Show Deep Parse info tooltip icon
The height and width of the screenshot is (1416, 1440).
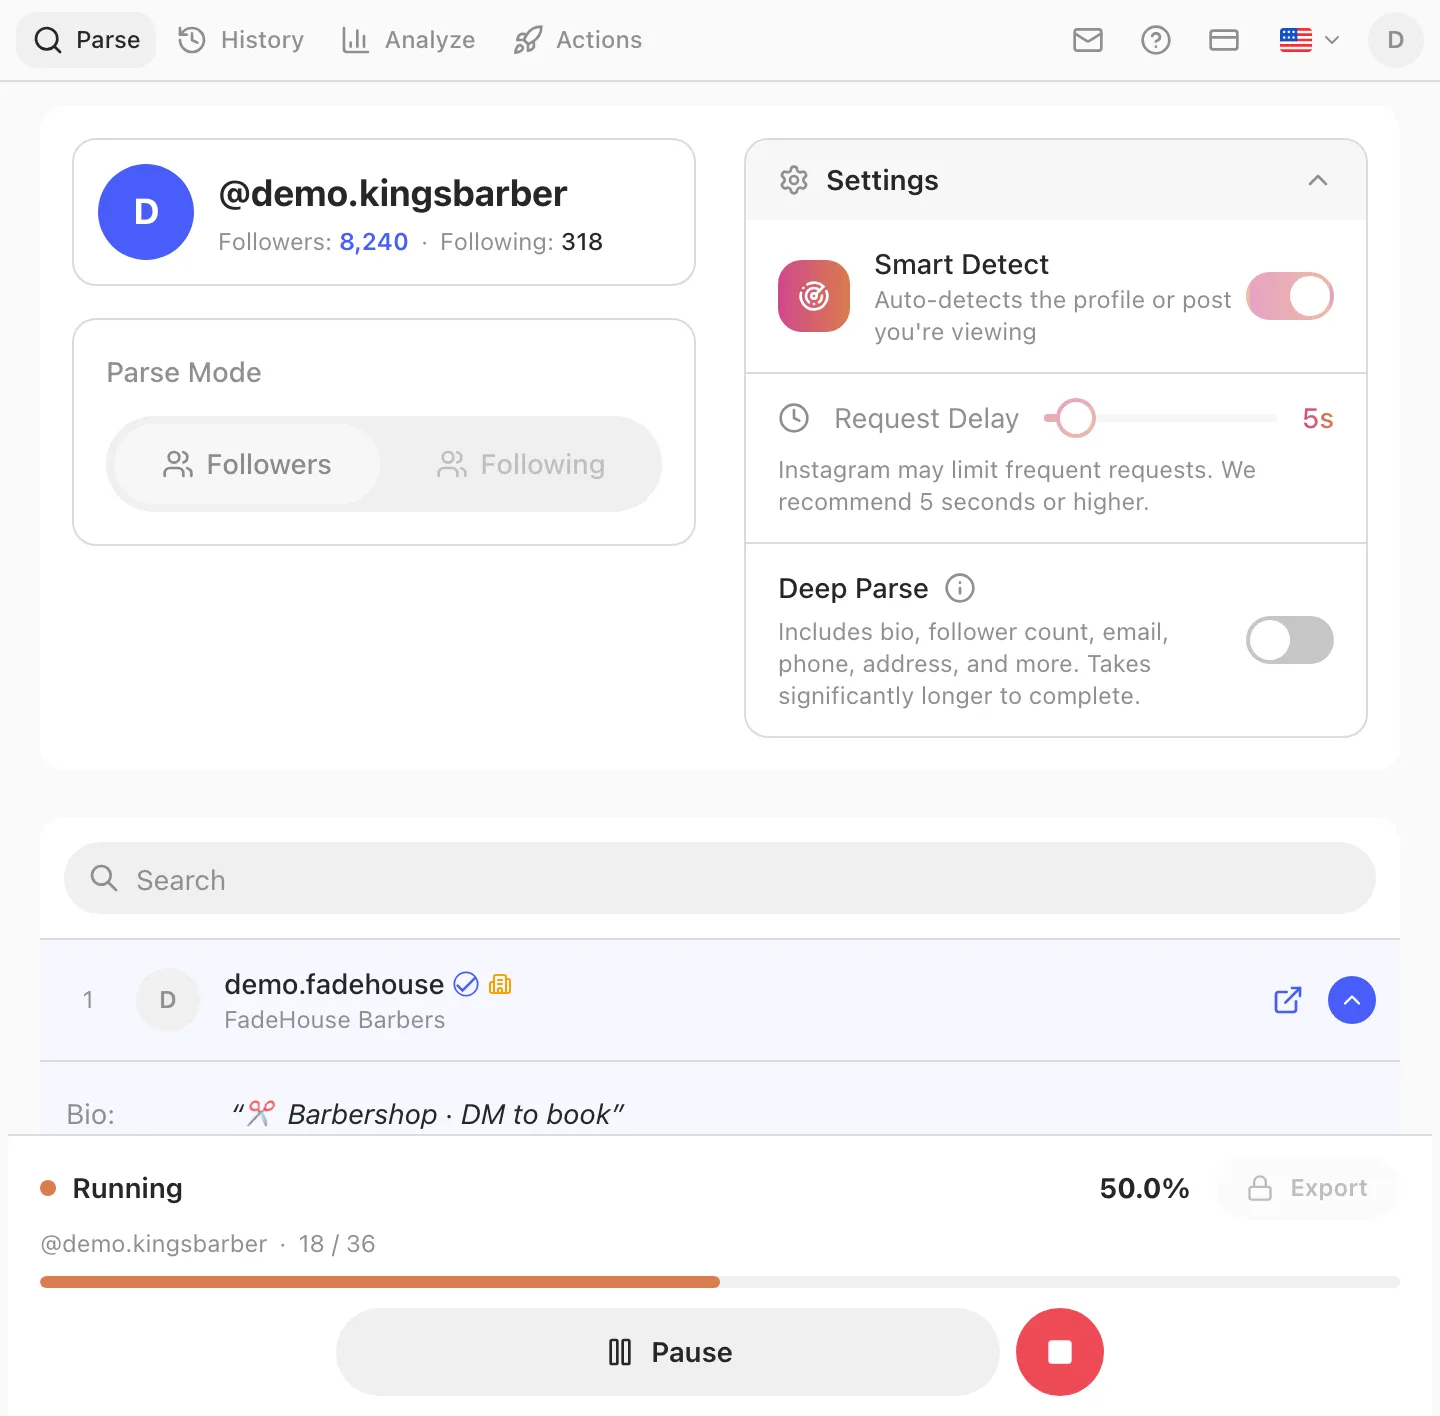coord(960,588)
